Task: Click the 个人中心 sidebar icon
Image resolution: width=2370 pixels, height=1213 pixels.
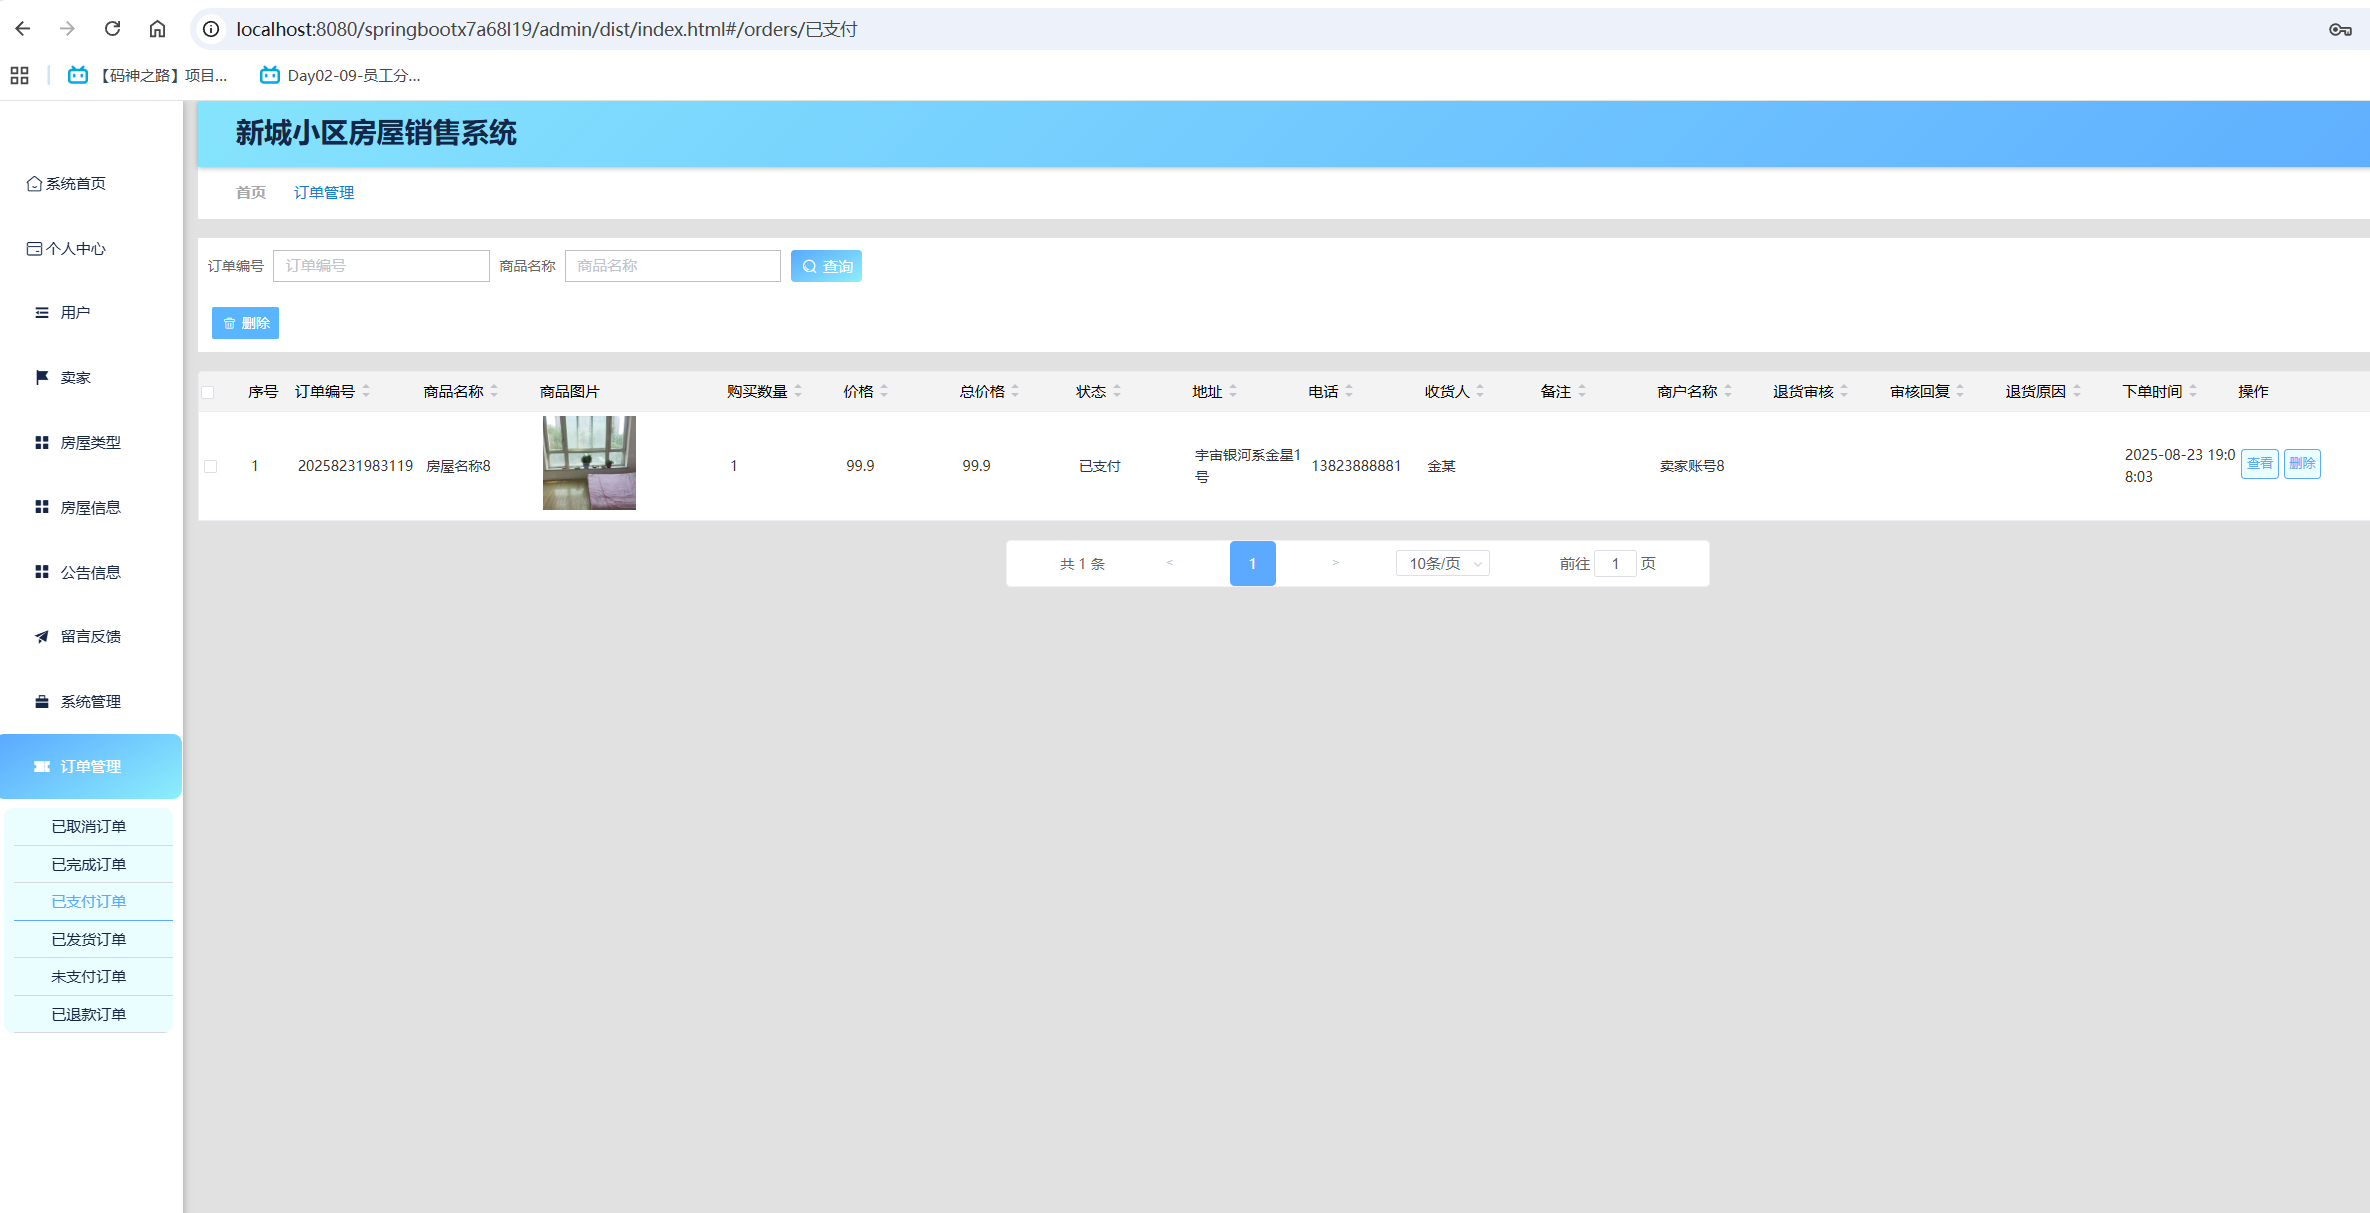Action: (34, 248)
